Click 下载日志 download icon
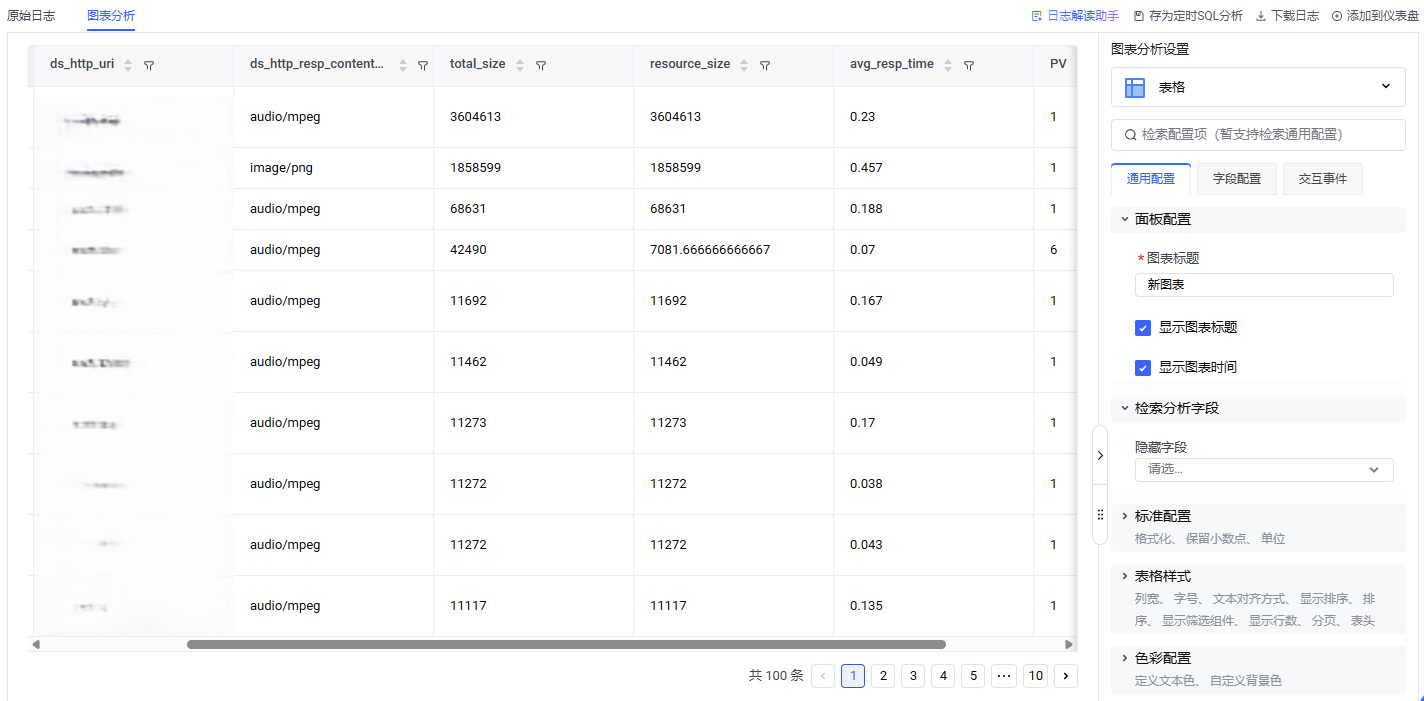 tap(1261, 16)
